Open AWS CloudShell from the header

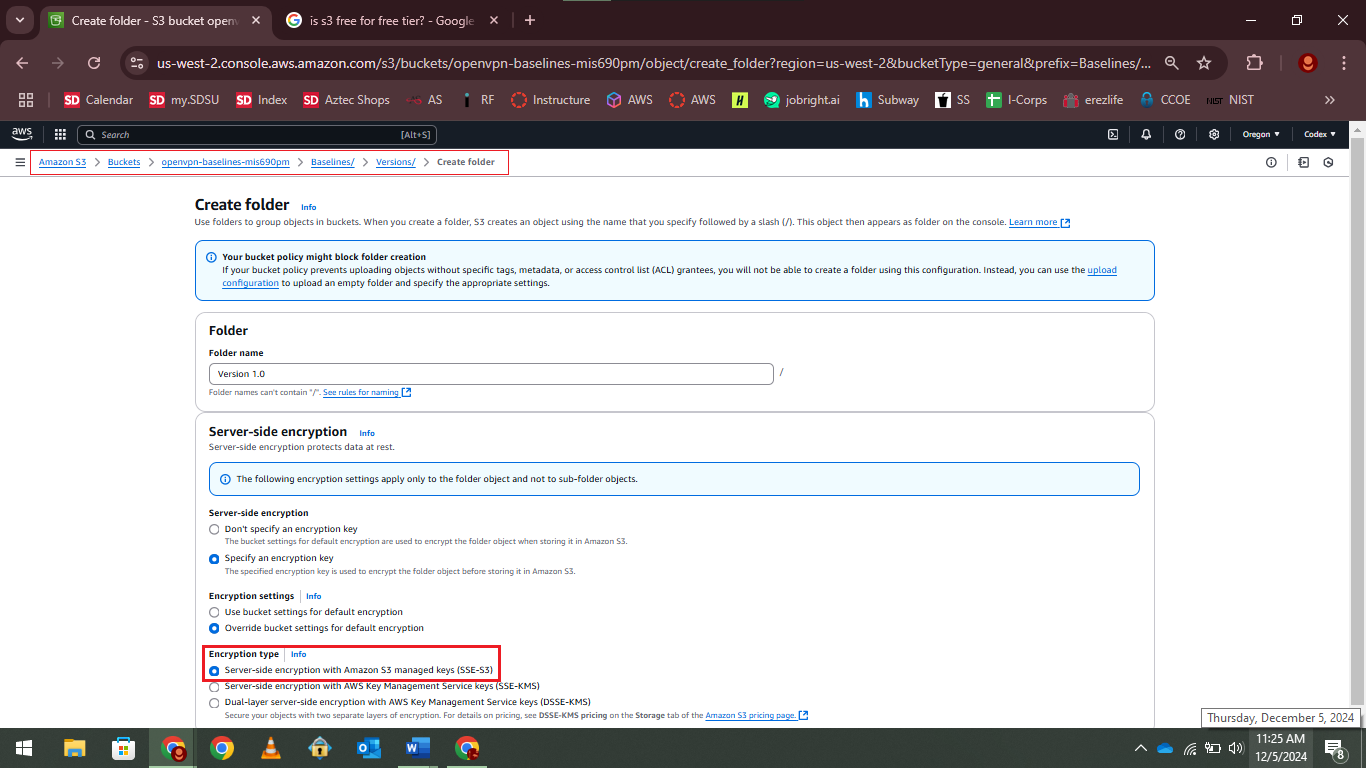[1112, 134]
